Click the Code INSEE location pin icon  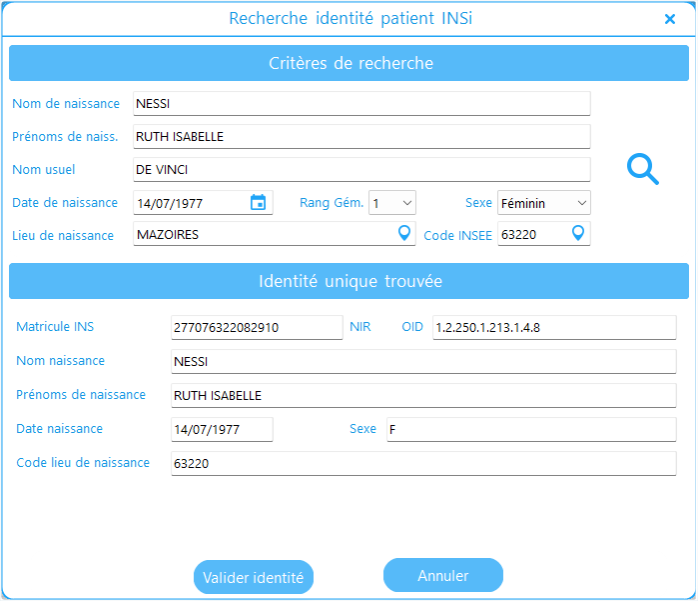[x=577, y=234]
